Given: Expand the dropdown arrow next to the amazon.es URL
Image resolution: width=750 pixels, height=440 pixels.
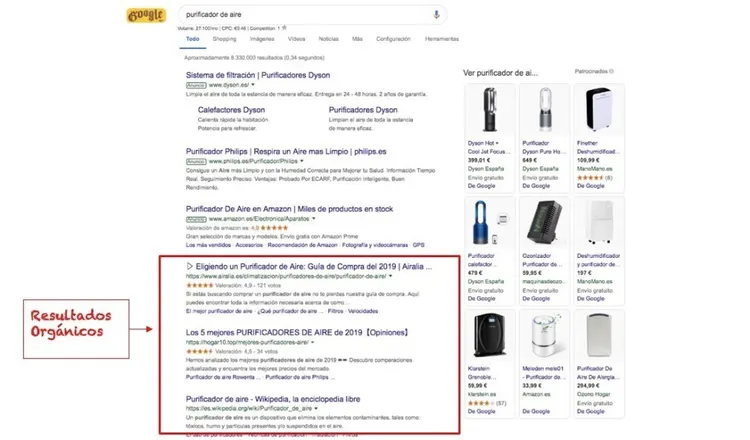Looking at the screenshot, I should pos(314,219).
